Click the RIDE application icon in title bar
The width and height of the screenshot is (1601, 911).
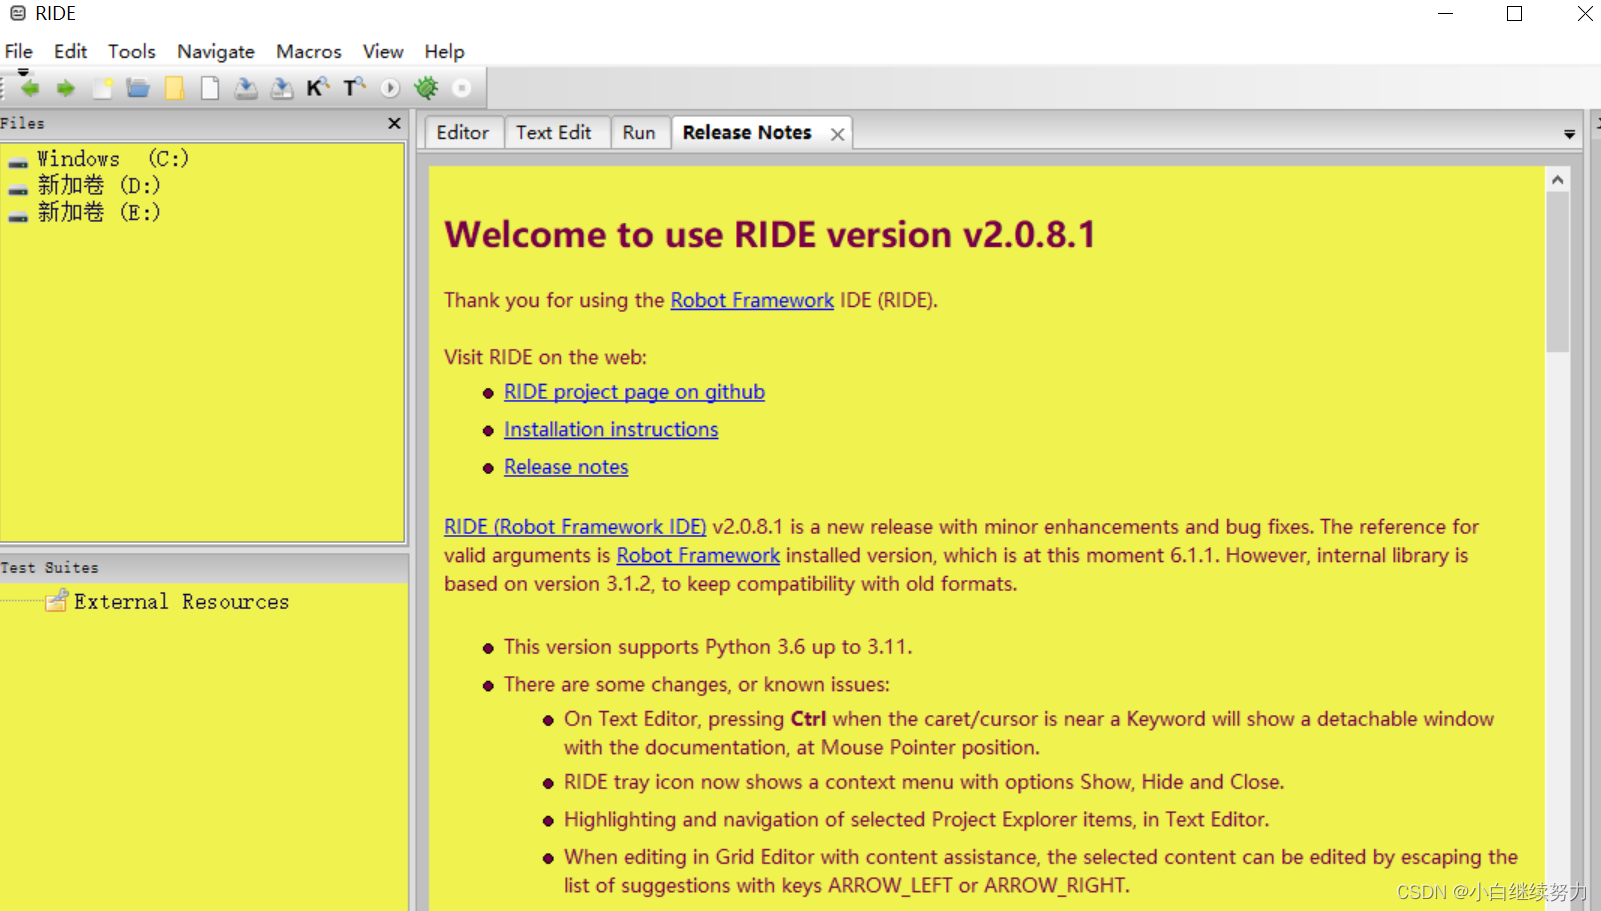pyautogui.click(x=17, y=13)
